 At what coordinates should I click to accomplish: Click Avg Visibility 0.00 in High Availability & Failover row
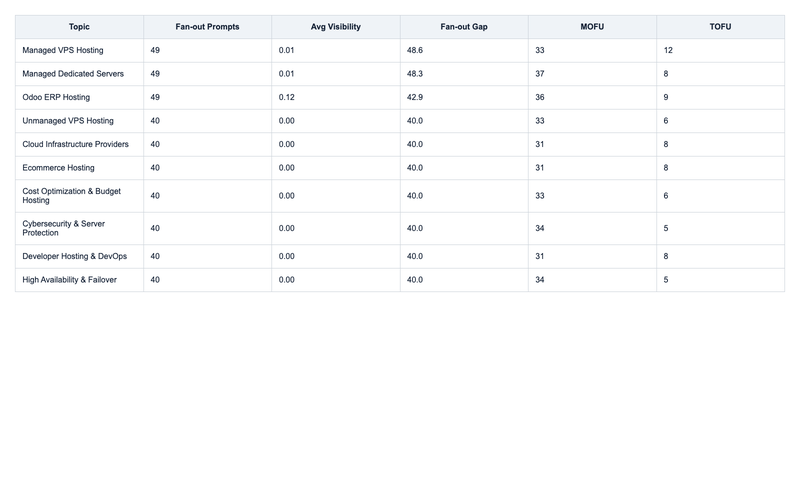286,280
